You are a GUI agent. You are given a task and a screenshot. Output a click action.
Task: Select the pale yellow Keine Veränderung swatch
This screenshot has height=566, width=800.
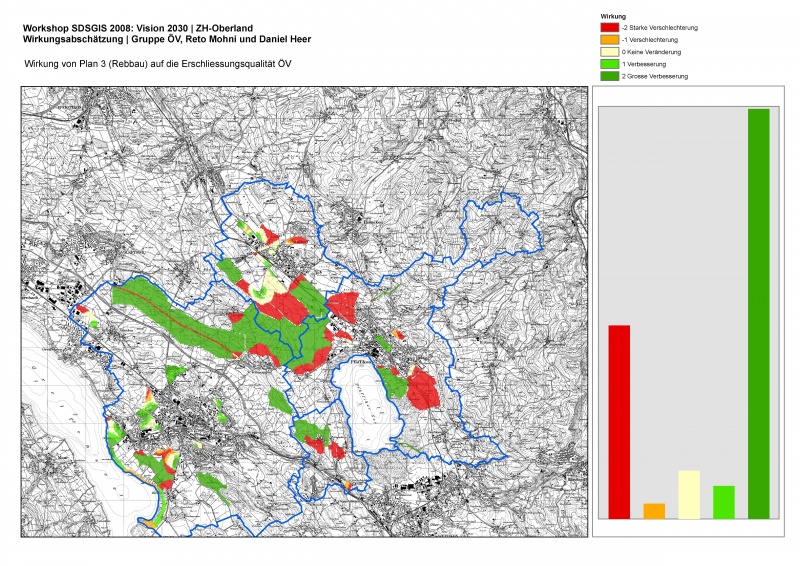coord(609,52)
